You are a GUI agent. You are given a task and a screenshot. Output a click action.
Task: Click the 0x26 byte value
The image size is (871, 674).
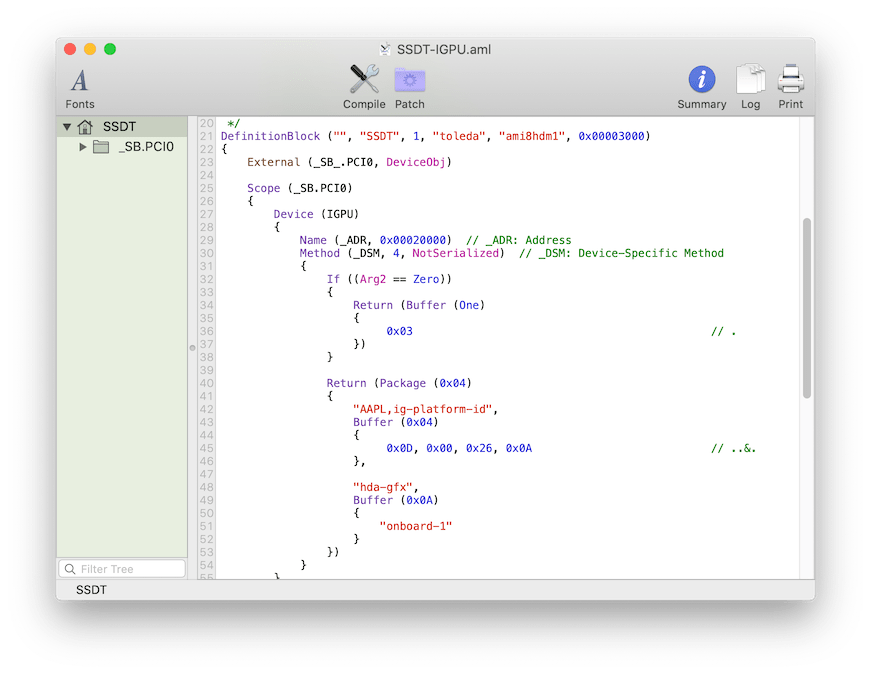coord(479,448)
